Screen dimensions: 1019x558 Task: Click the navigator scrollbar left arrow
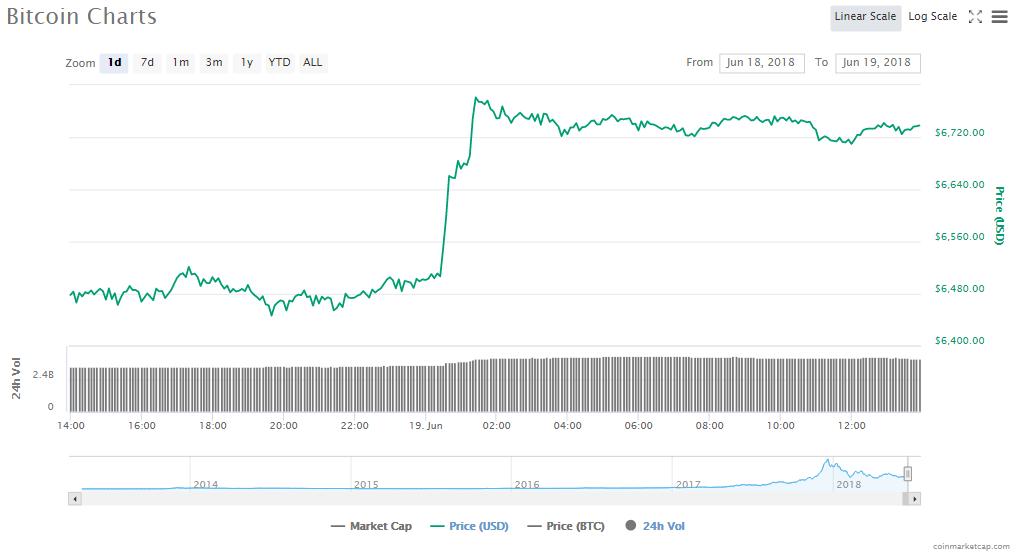[x=74, y=498]
